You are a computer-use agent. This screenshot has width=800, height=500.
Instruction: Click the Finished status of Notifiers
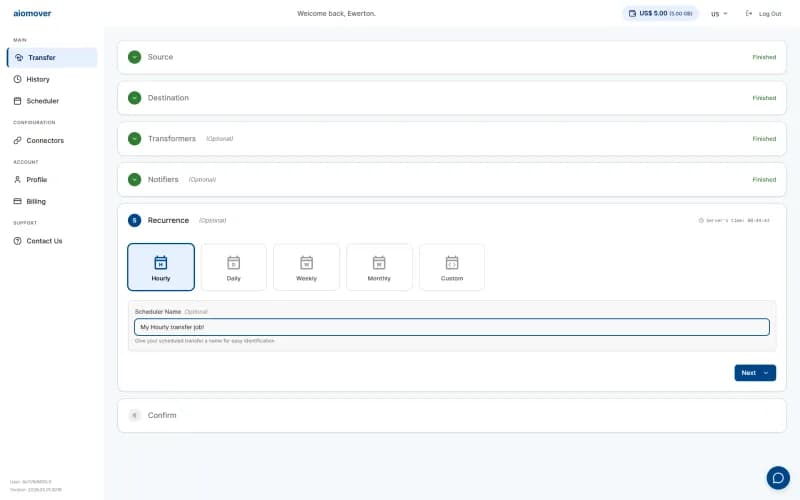point(764,180)
